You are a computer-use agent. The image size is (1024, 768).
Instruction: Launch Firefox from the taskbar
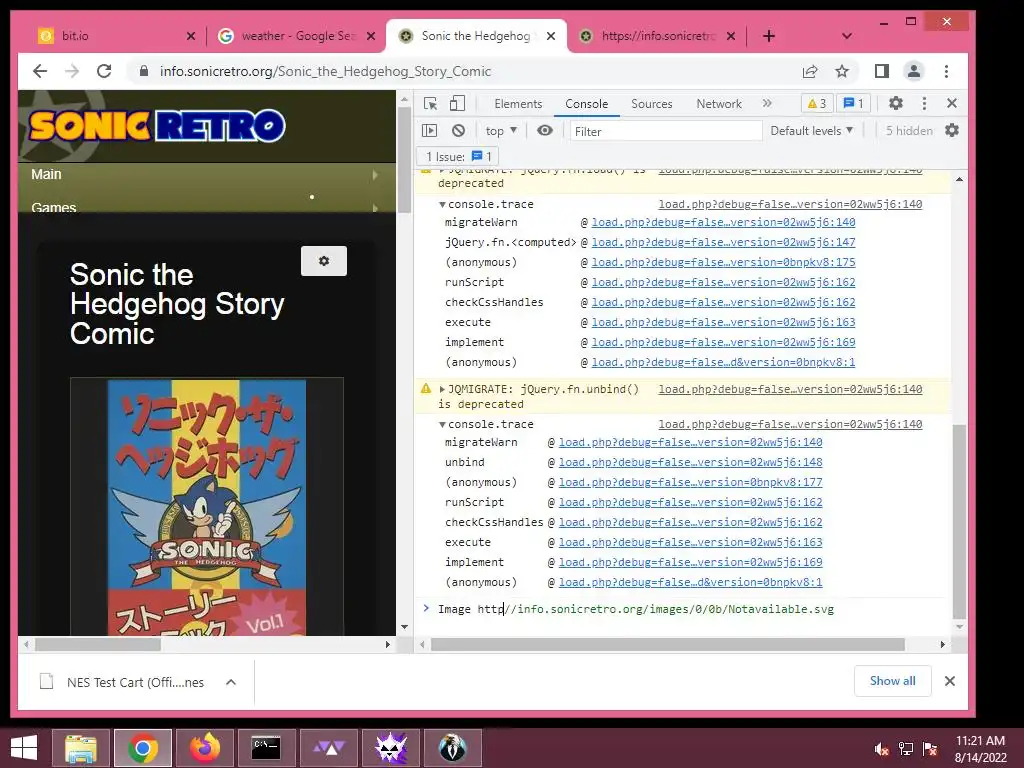click(205, 748)
